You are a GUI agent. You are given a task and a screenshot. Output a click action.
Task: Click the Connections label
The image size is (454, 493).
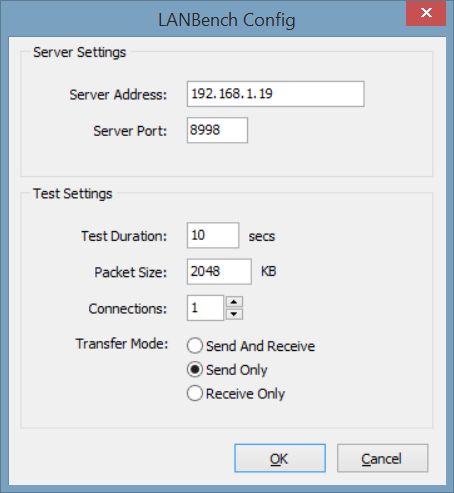pos(128,308)
